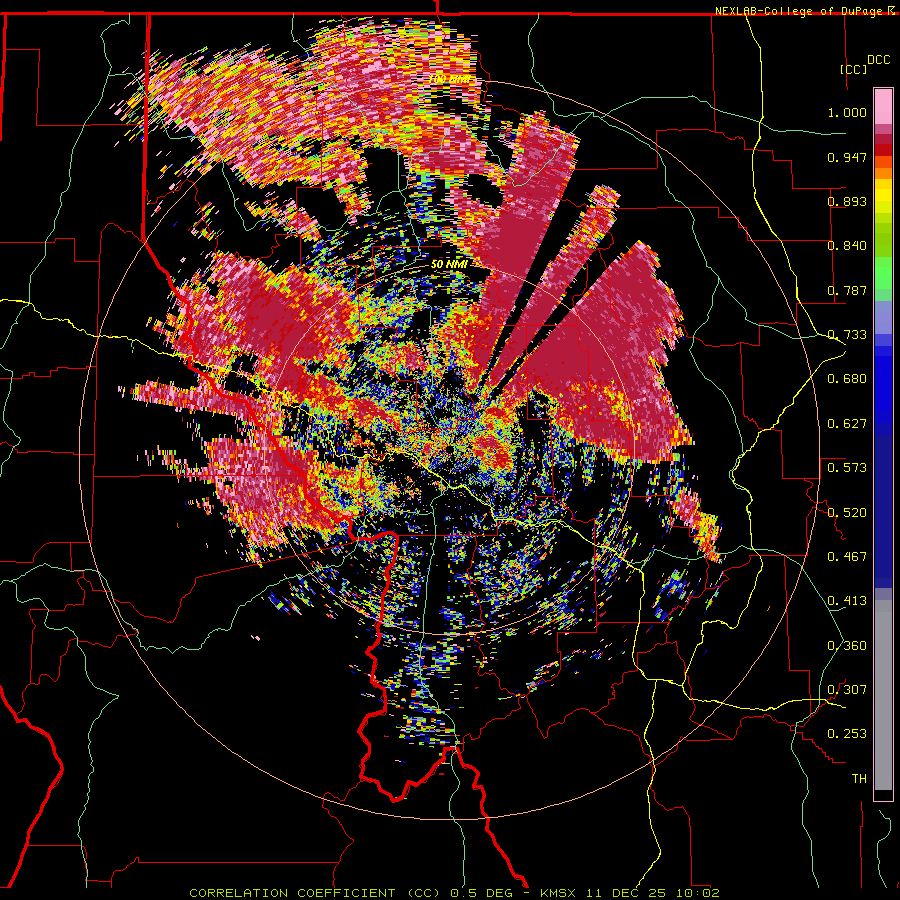Click the 100 NMI range ring label
The image size is (900, 900).
[449, 79]
